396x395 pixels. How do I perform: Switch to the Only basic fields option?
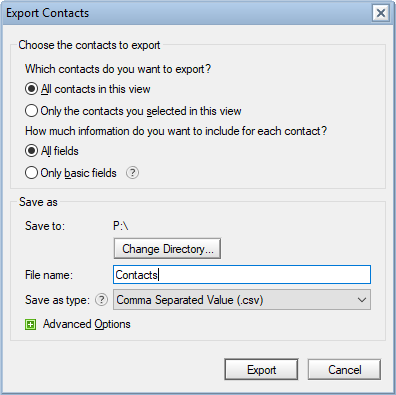(x=31, y=173)
